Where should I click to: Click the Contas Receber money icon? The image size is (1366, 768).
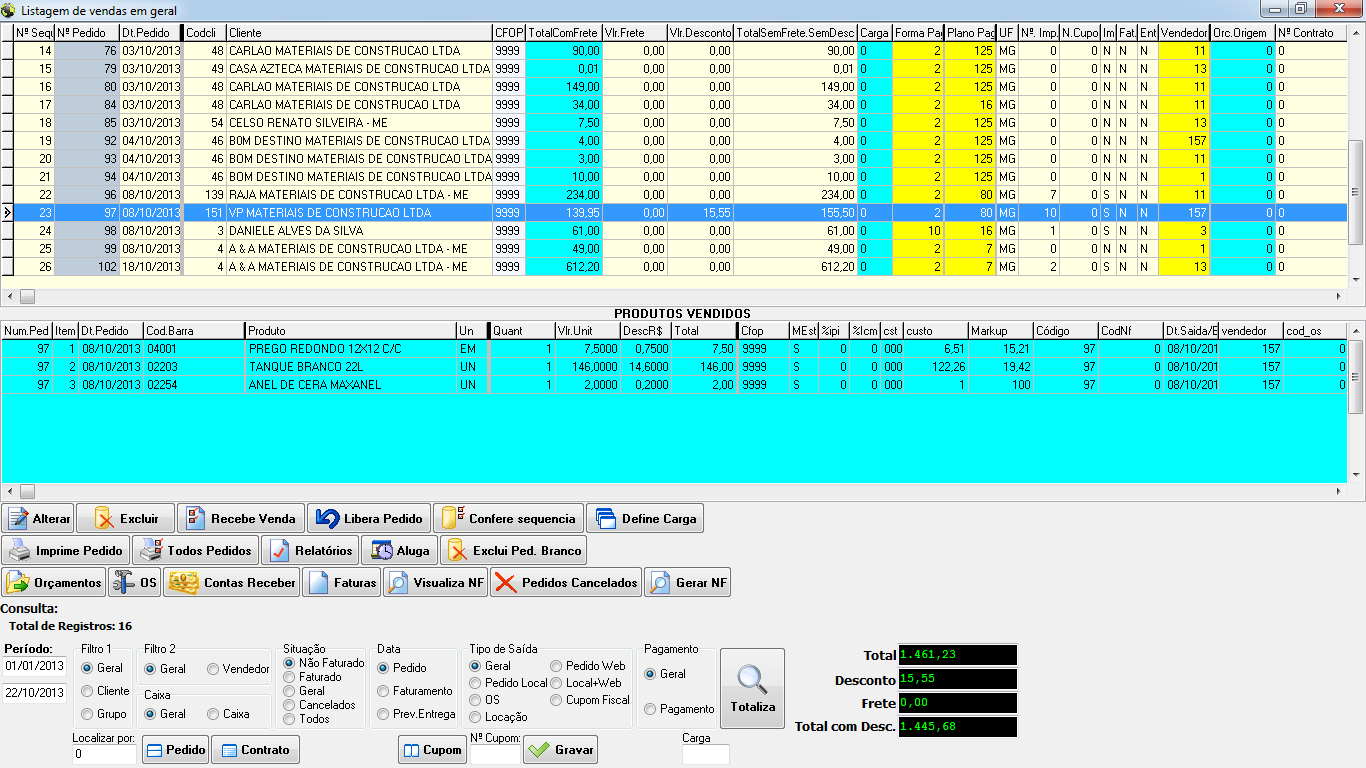[183, 582]
